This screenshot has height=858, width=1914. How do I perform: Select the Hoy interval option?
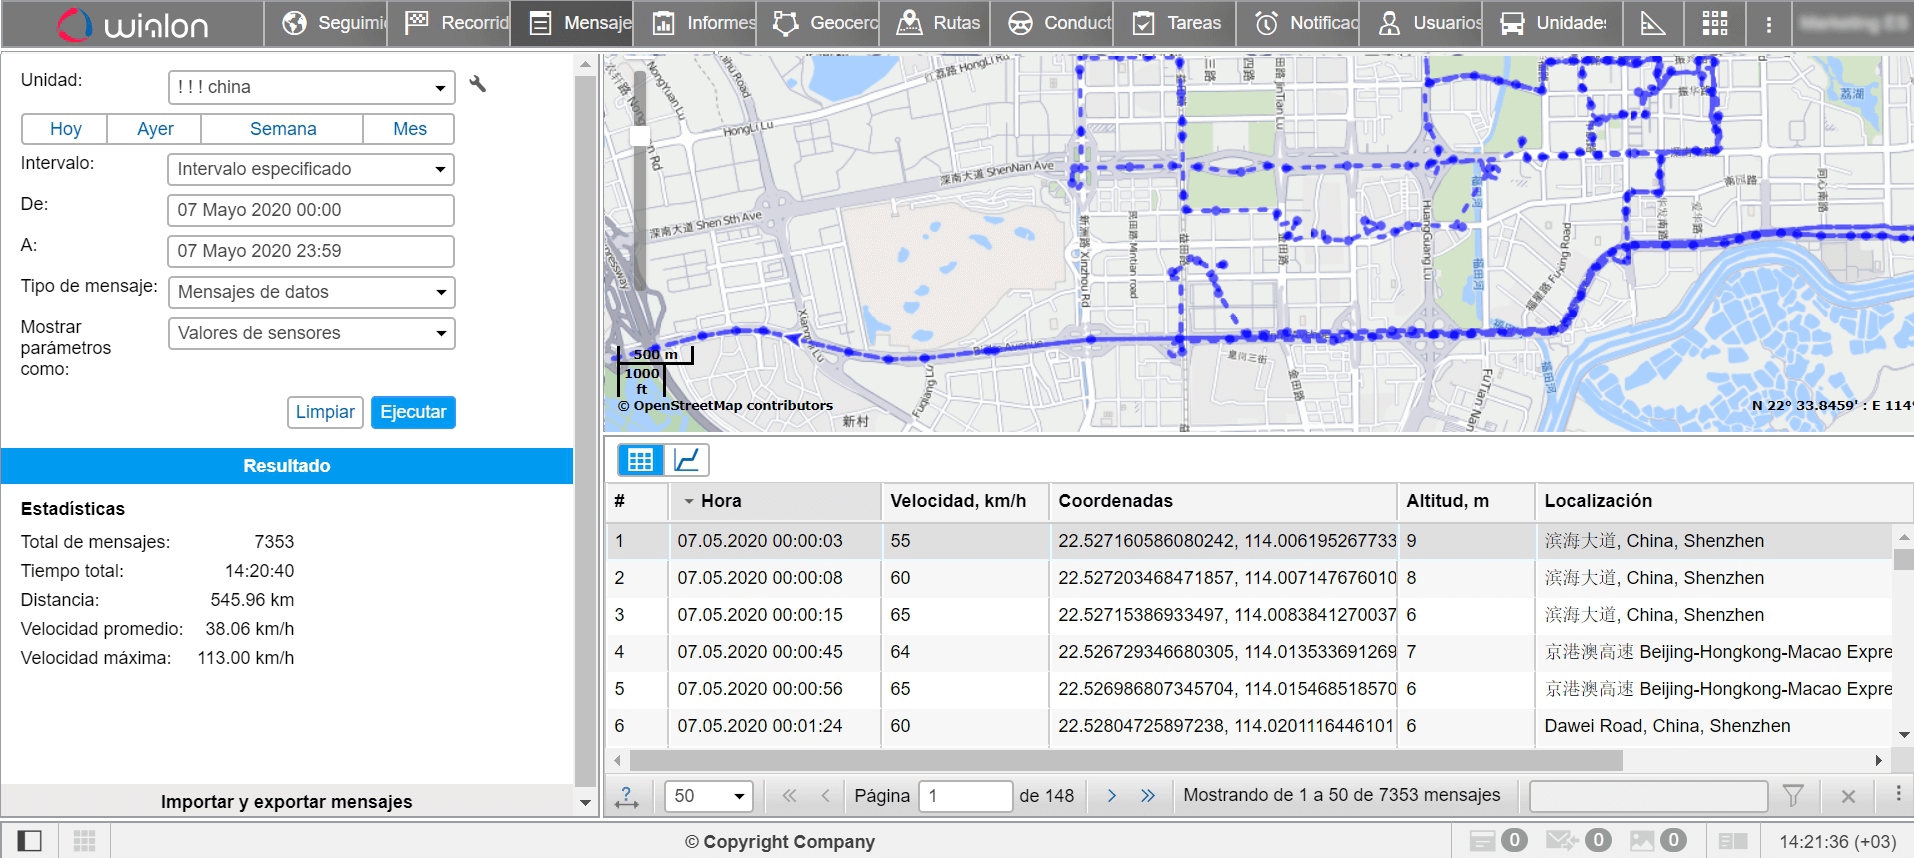[66, 129]
